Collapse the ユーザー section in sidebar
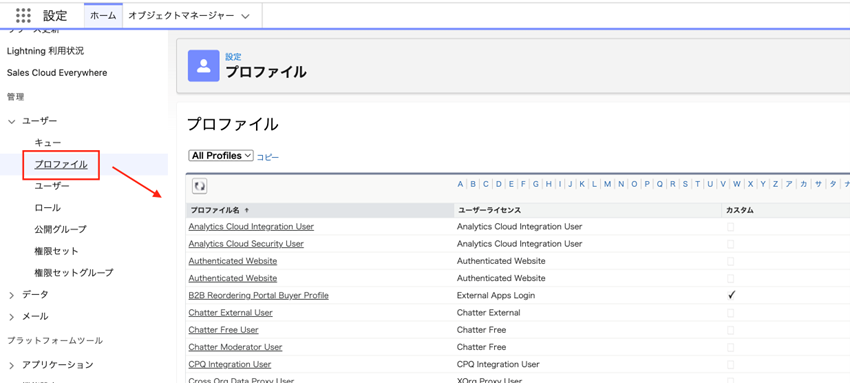This screenshot has width=850, height=383. click(x=12, y=121)
